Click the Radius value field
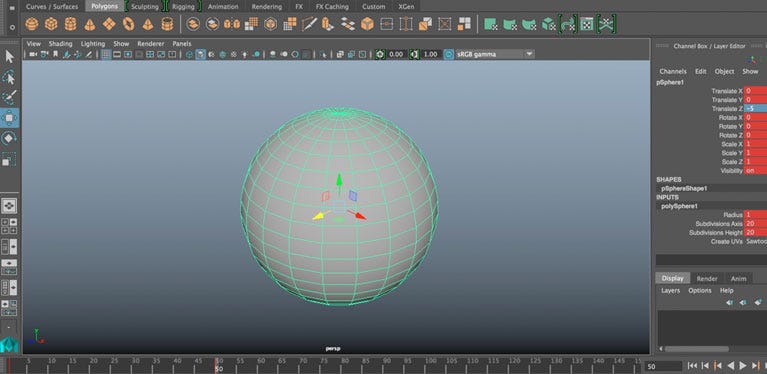The height and width of the screenshot is (374, 767). 755,215
